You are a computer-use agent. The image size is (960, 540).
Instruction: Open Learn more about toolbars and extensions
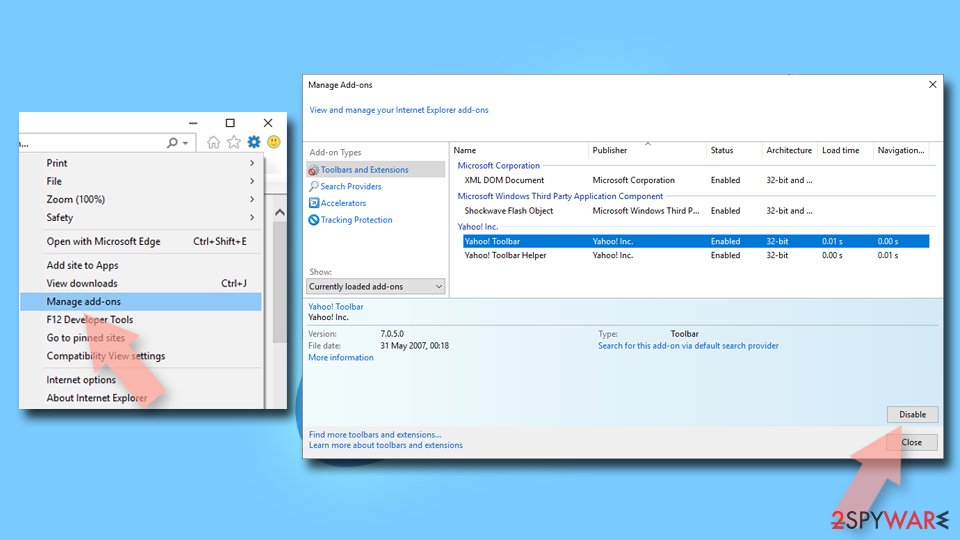(x=386, y=445)
